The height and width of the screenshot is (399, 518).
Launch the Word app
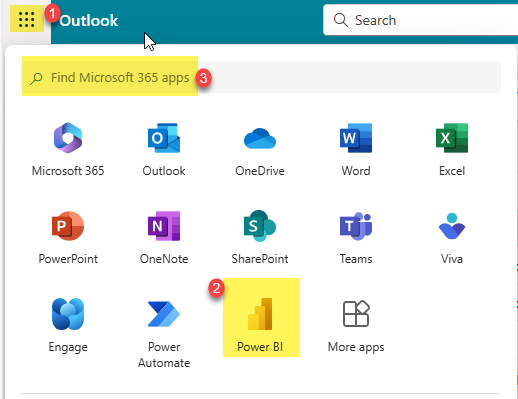pos(356,149)
